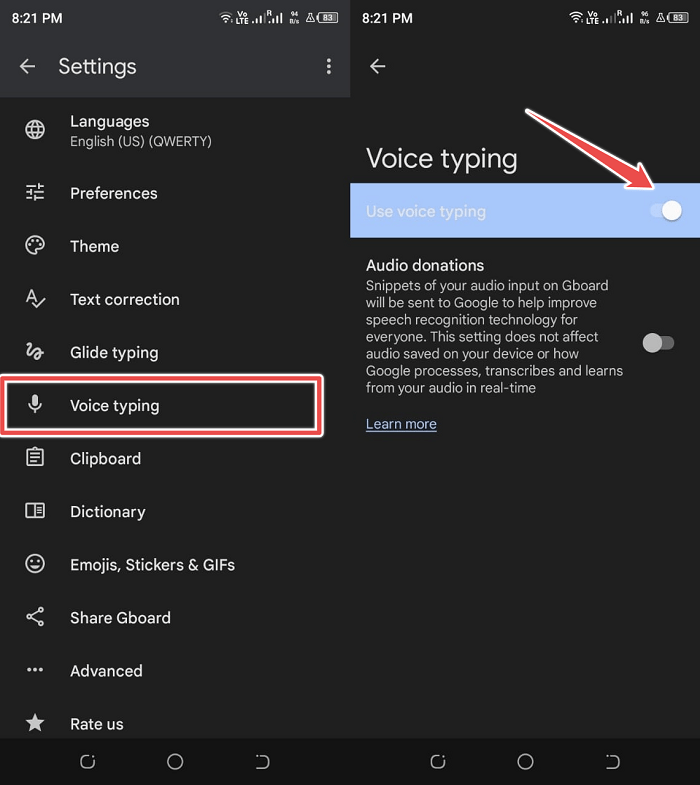Enable the Audio donations switch

[x=658, y=343]
